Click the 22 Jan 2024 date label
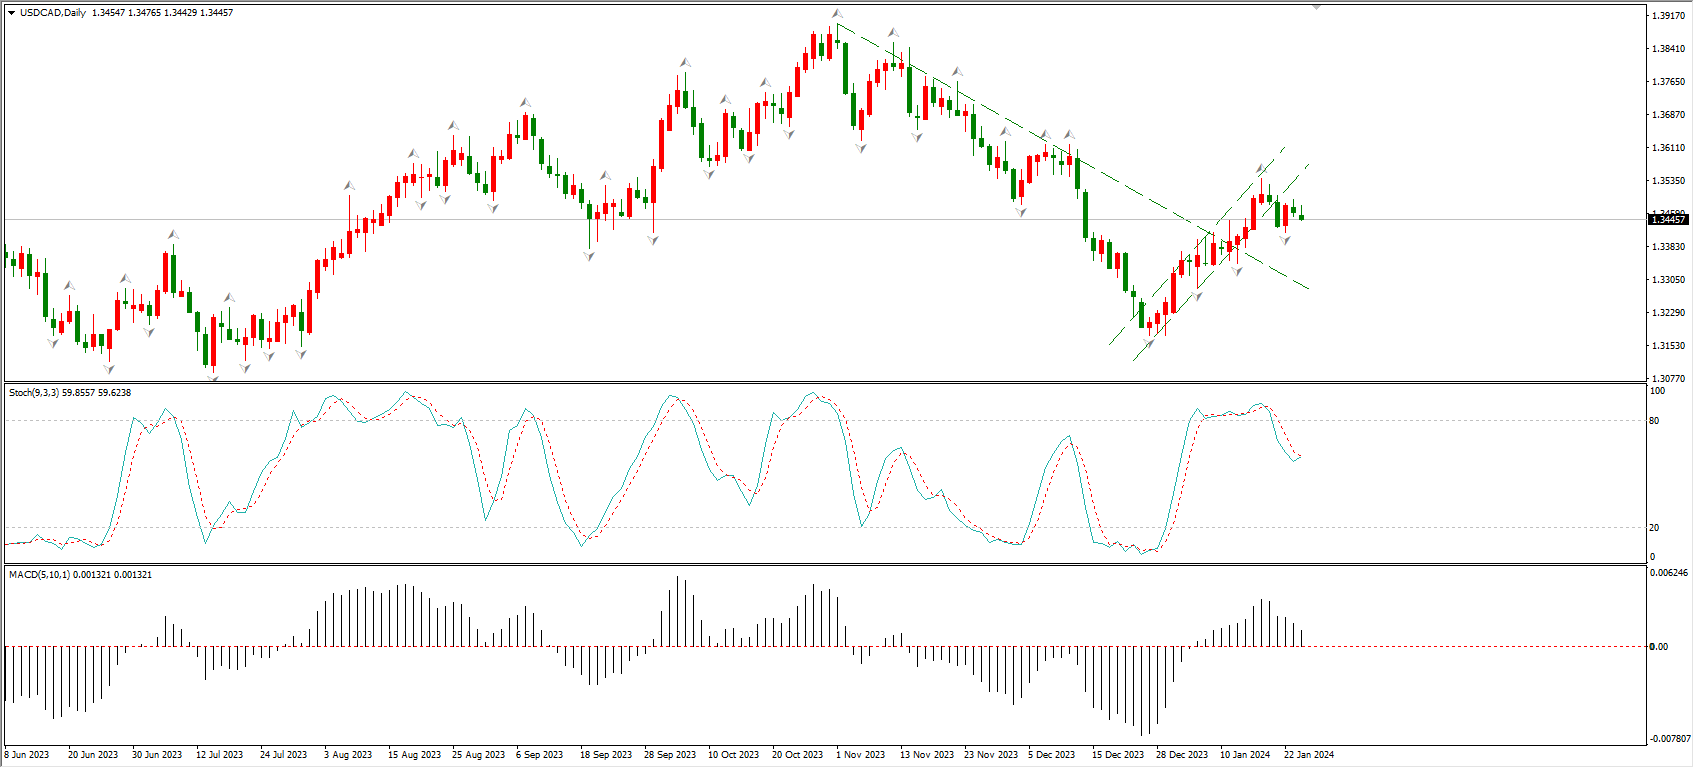 [1308, 755]
